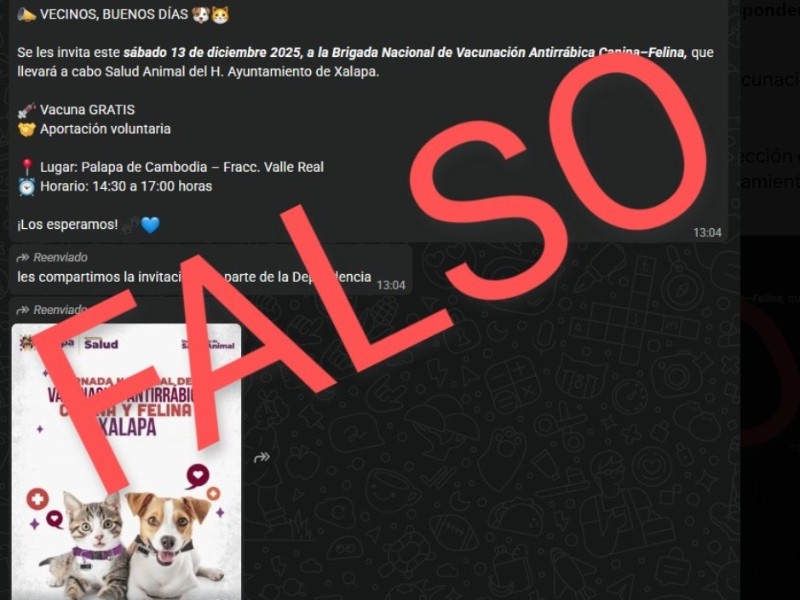Click the blue heart emoji after Los esperamos

(150, 224)
